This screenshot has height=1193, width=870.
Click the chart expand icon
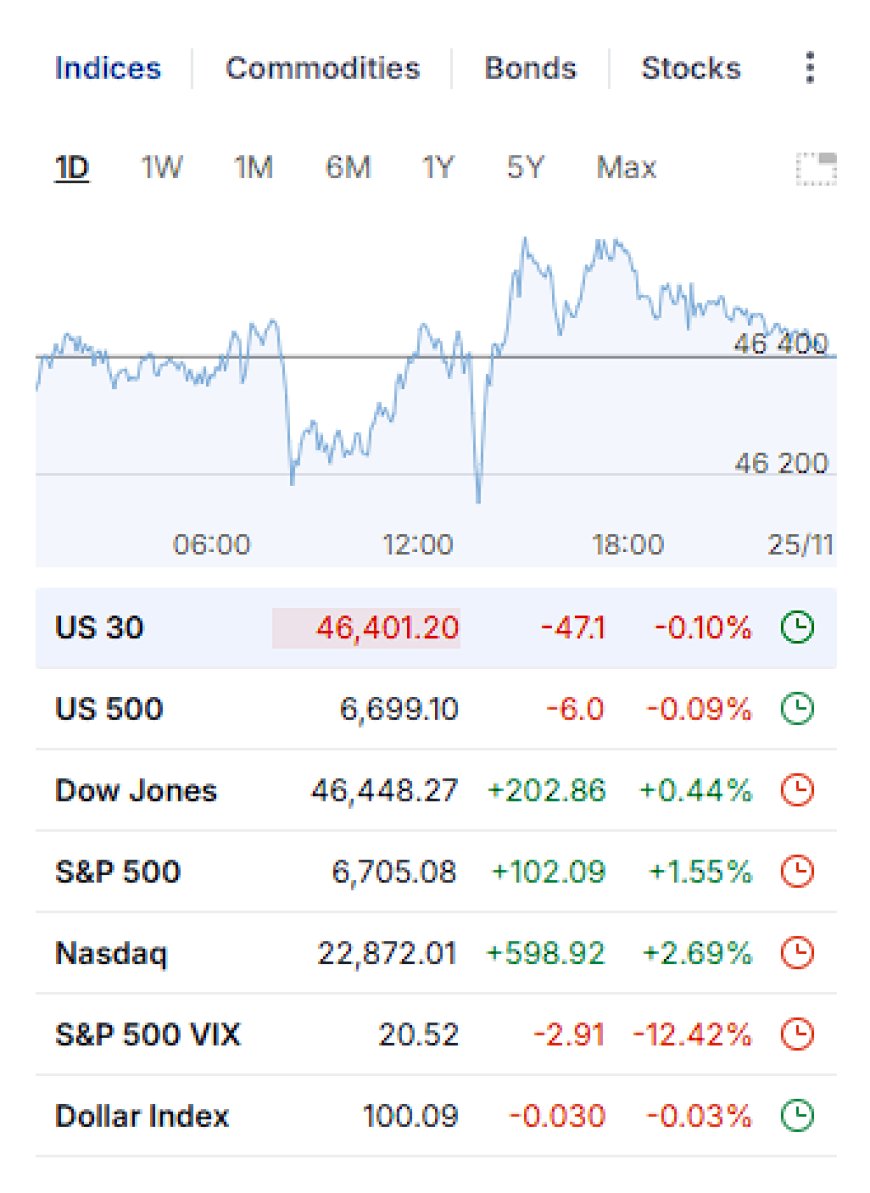click(x=816, y=169)
